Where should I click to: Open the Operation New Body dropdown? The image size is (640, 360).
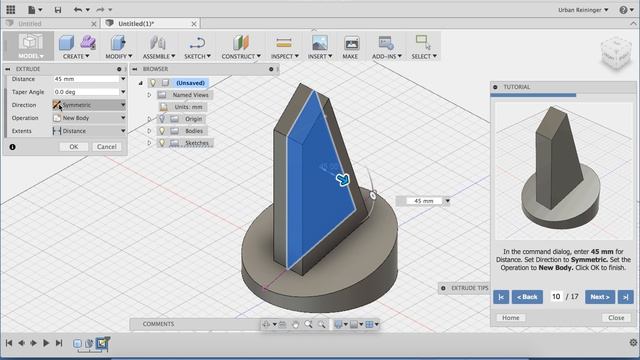point(89,118)
